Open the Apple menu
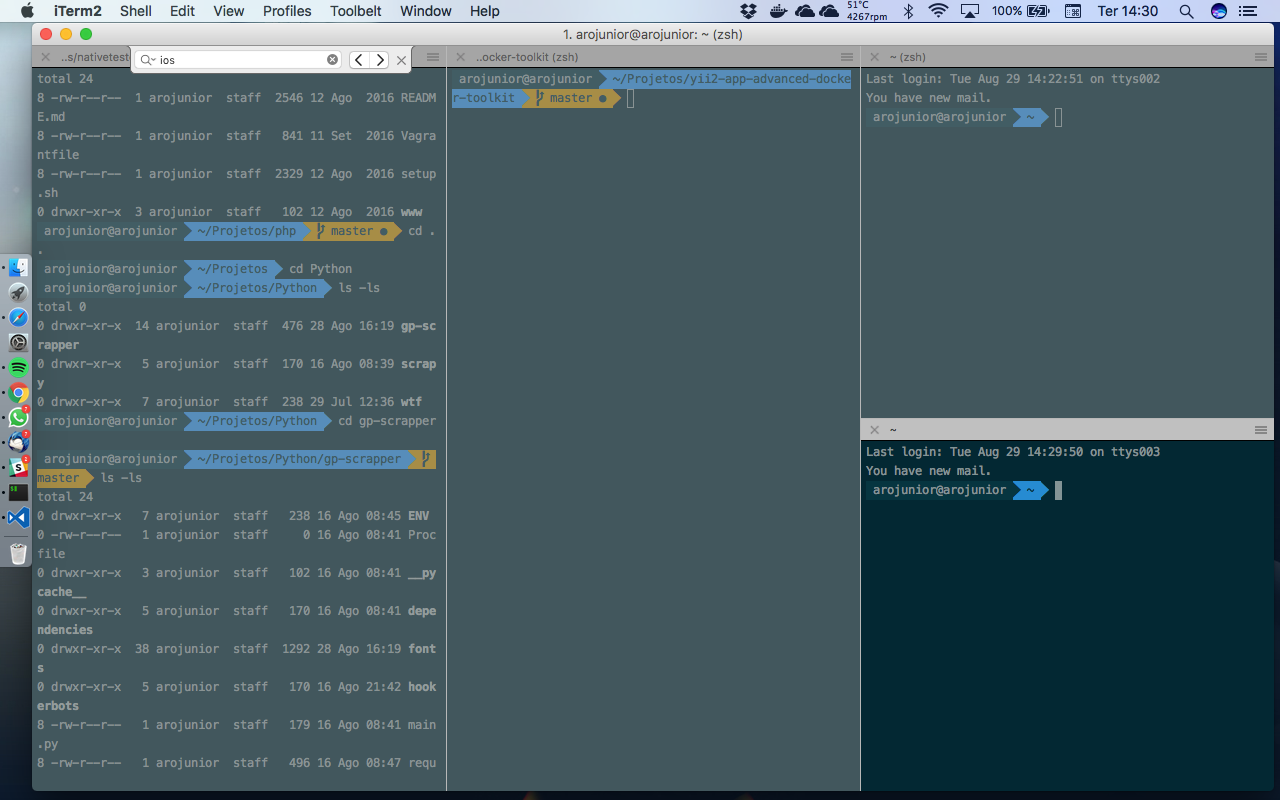 27,11
